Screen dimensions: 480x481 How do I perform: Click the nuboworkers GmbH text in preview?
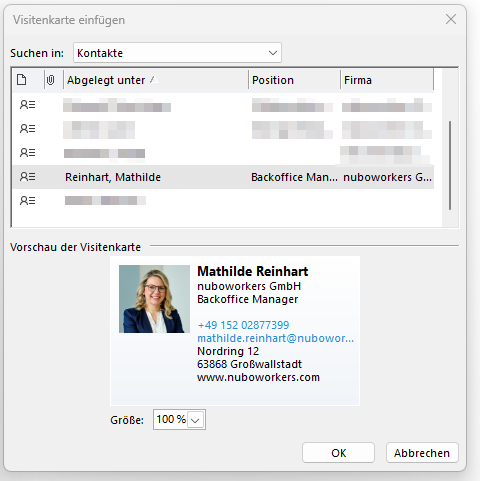click(x=249, y=286)
